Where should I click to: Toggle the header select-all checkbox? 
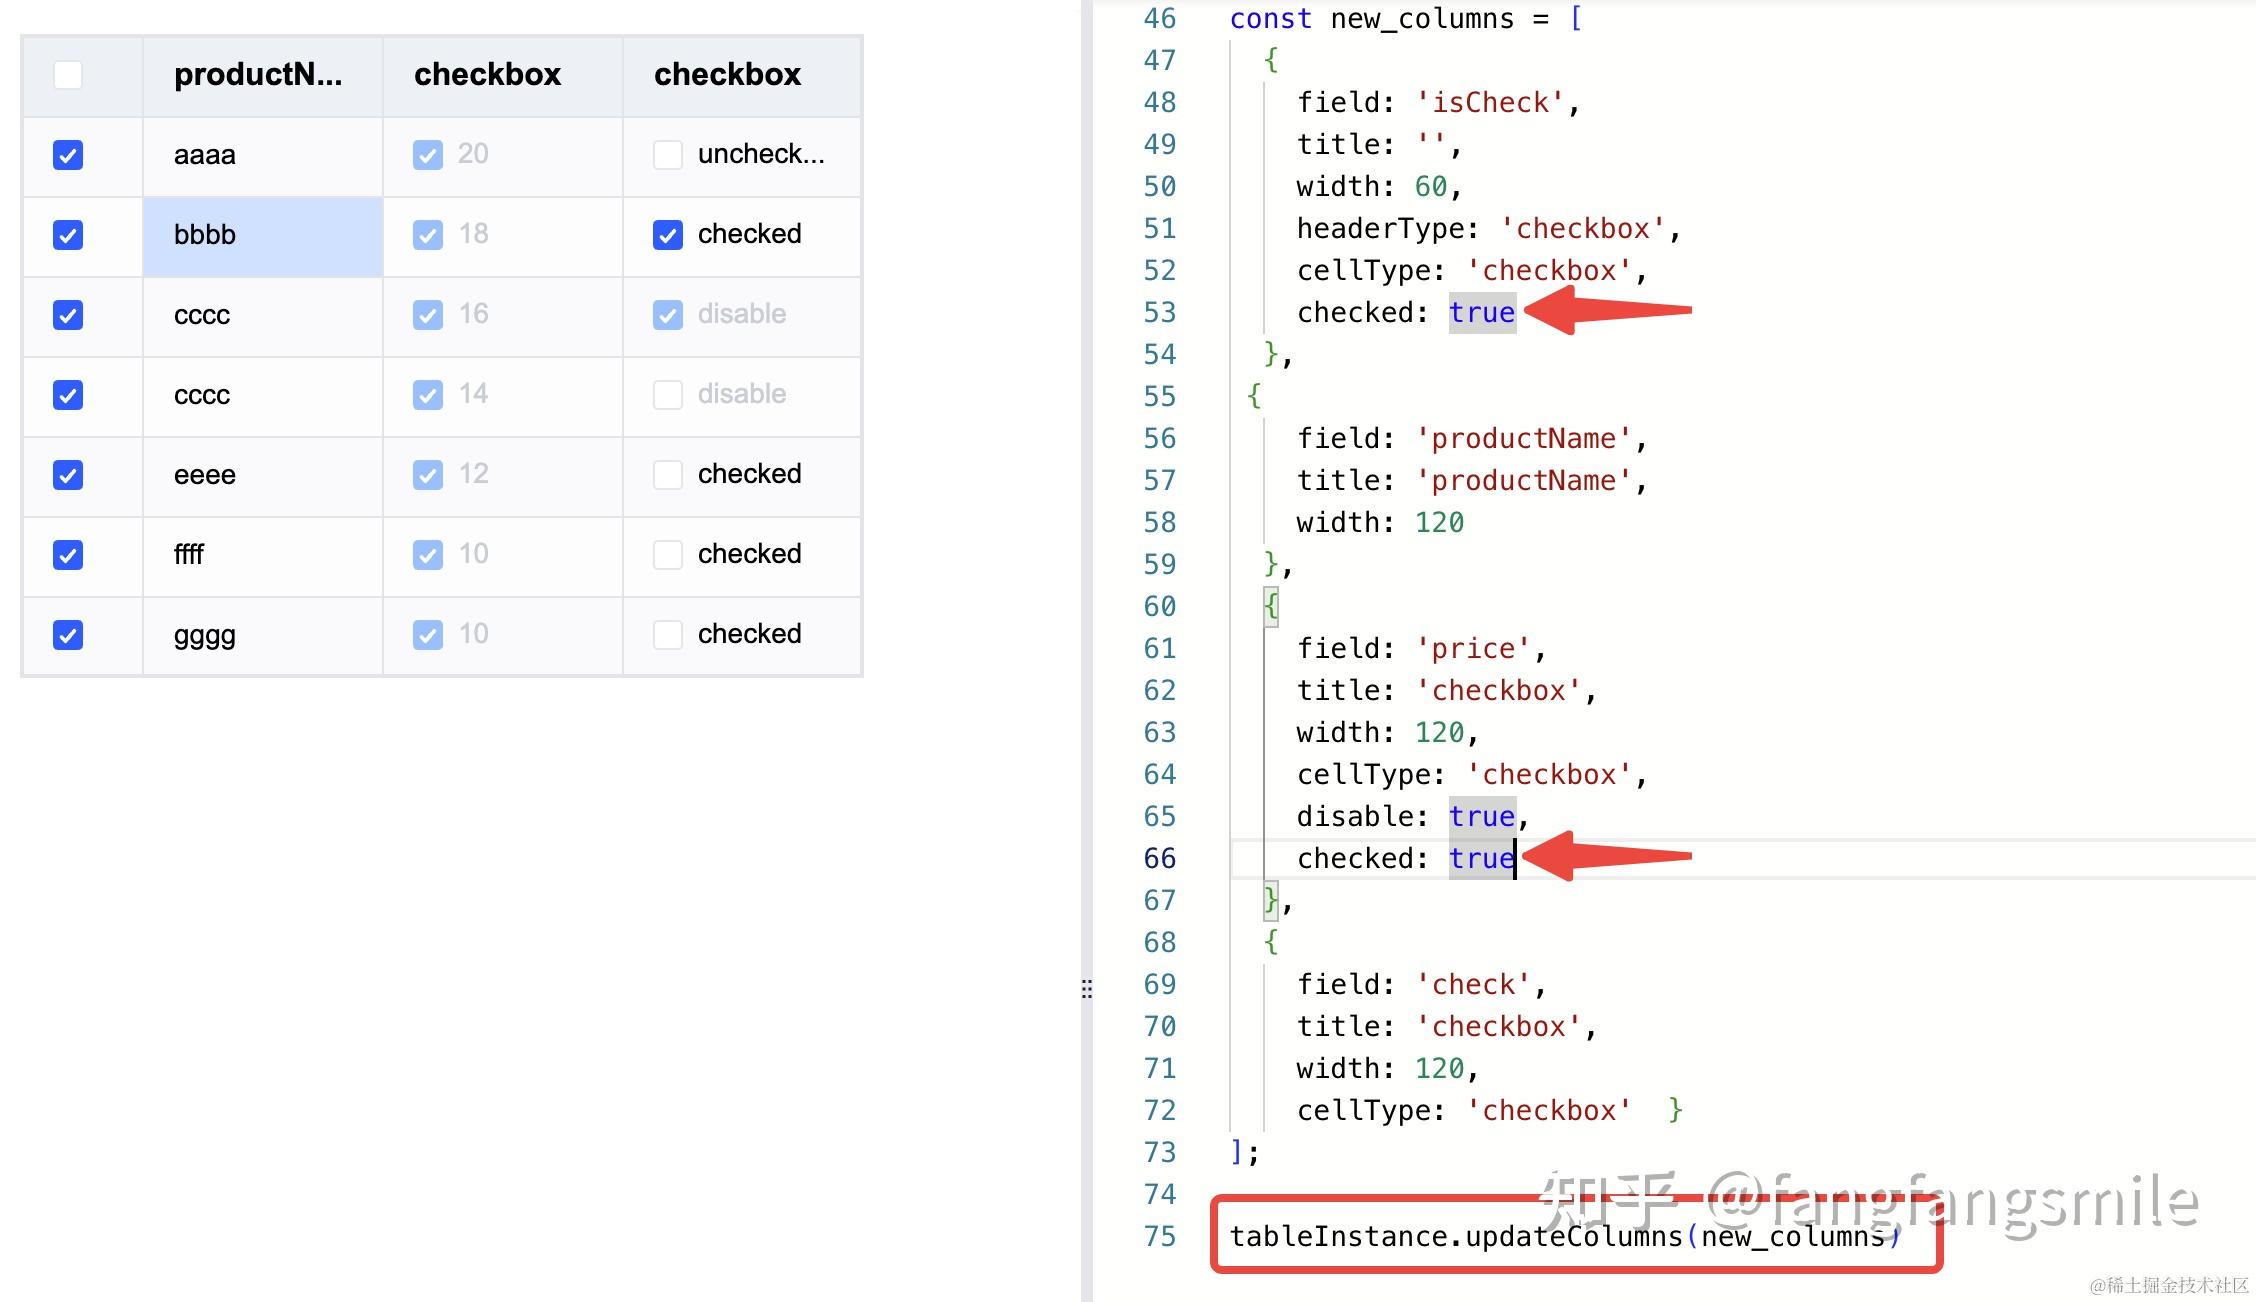pyautogui.click(x=68, y=75)
